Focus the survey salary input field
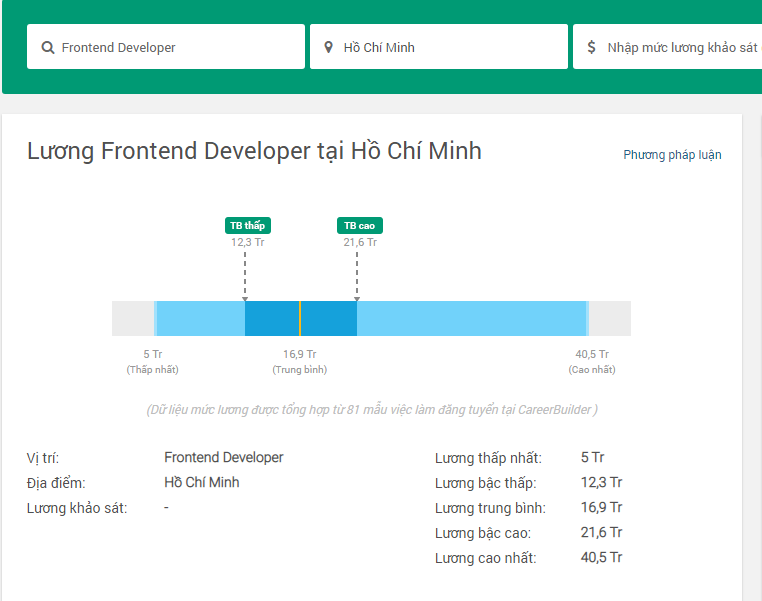 (x=667, y=47)
